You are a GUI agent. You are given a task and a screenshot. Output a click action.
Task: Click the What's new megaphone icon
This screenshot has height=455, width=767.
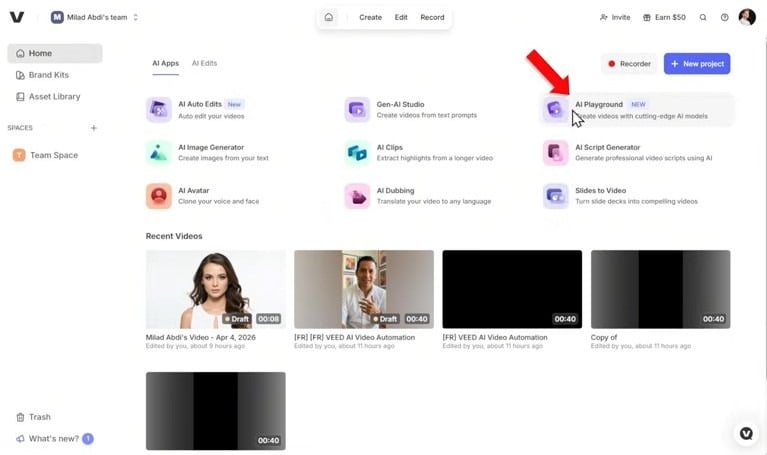[x=20, y=438]
